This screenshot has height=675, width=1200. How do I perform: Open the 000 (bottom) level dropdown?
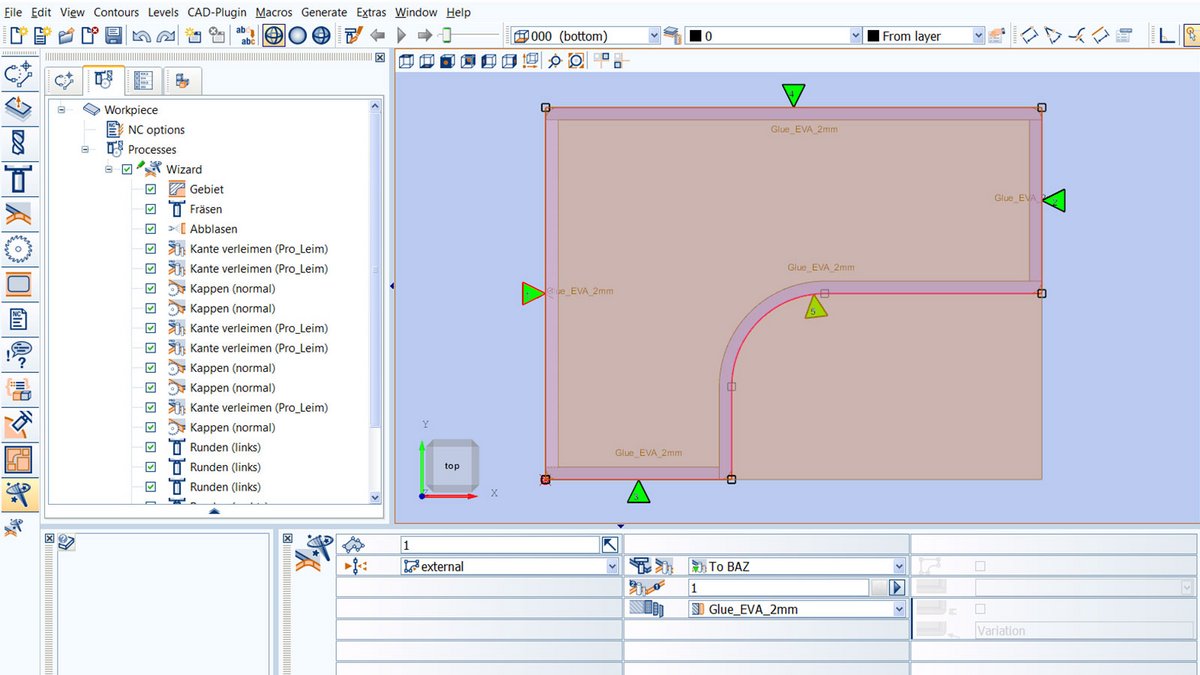(655, 34)
